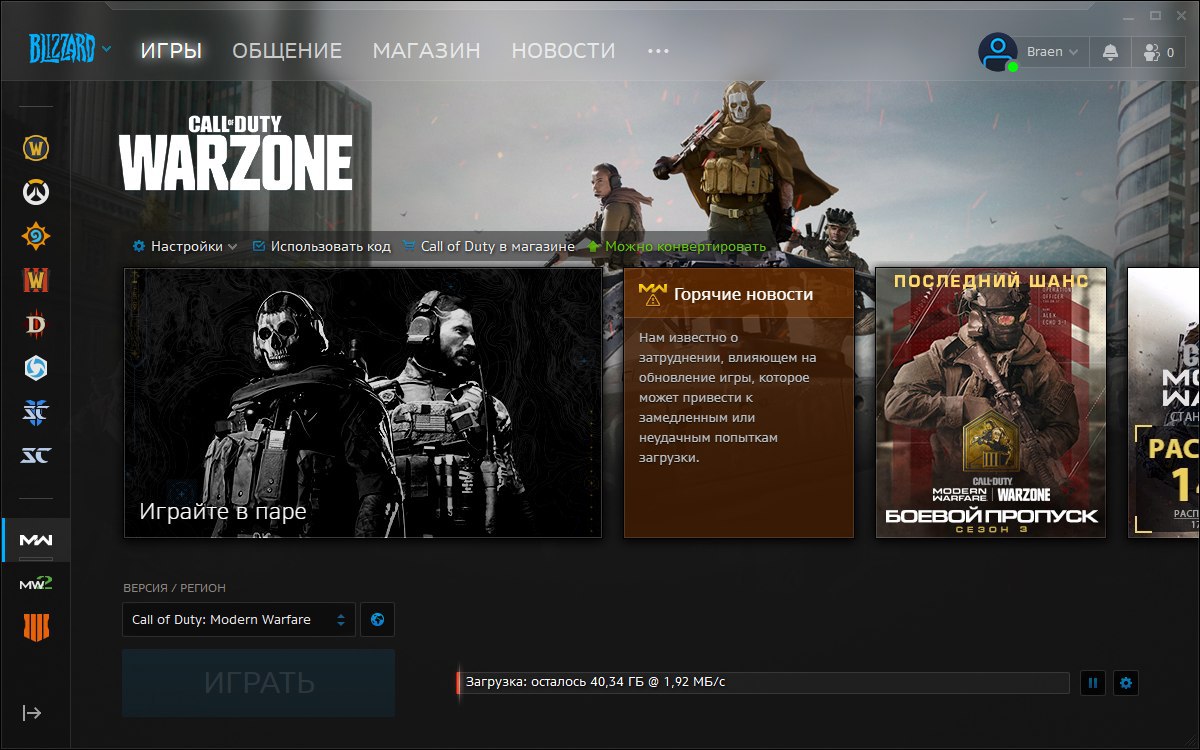This screenshot has height=750, width=1200.
Task: Pause the download
Action: coord(1093,683)
